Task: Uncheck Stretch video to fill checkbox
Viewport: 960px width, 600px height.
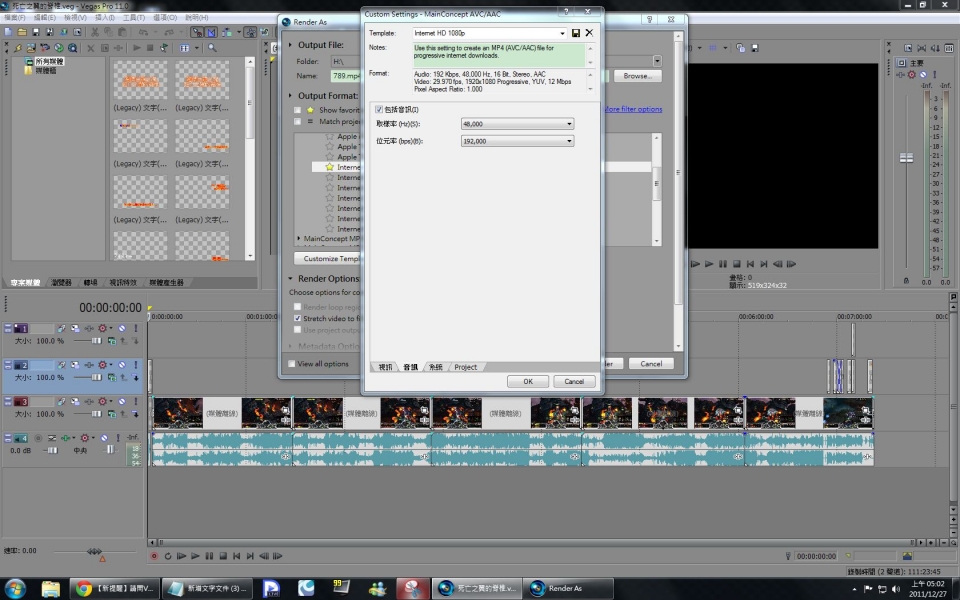Action: tap(297, 318)
